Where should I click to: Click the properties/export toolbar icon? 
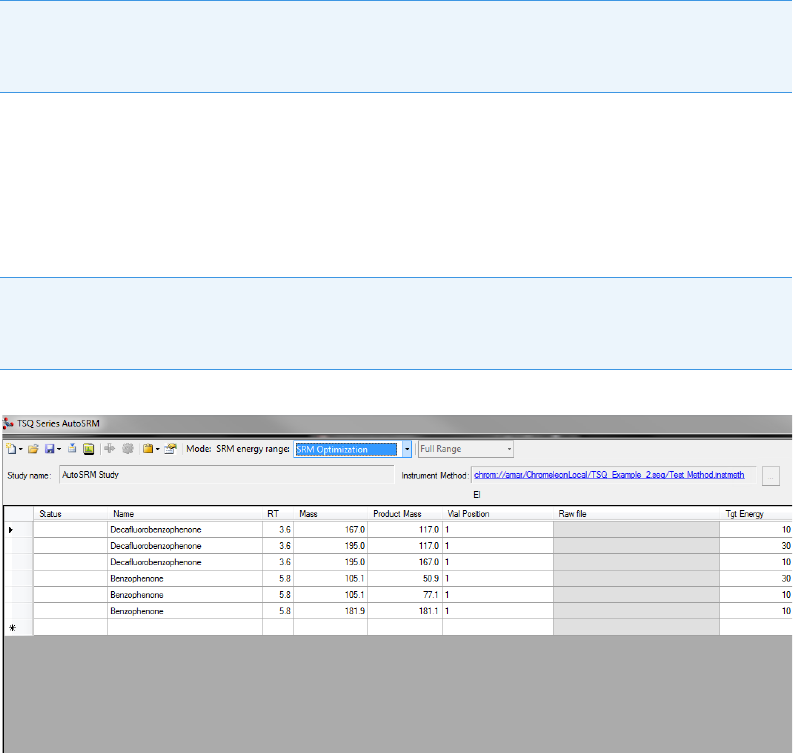click(x=171, y=449)
